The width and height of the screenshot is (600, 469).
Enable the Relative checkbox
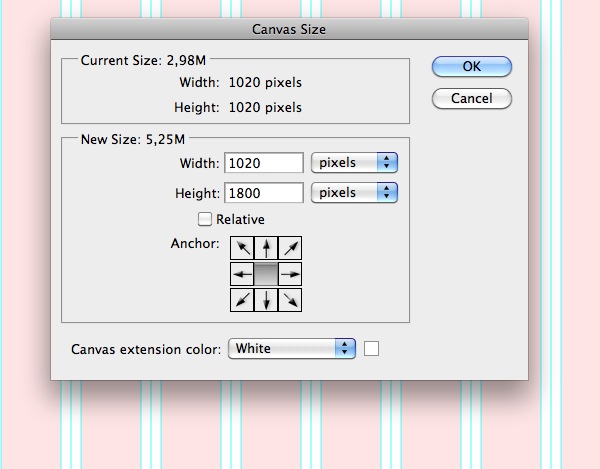[206, 219]
